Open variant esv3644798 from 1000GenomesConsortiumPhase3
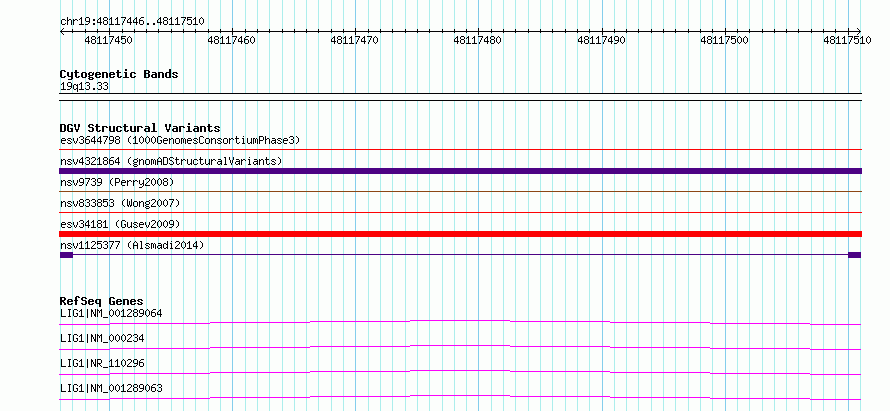The height and width of the screenshot is (411, 890). click(180, 140)
